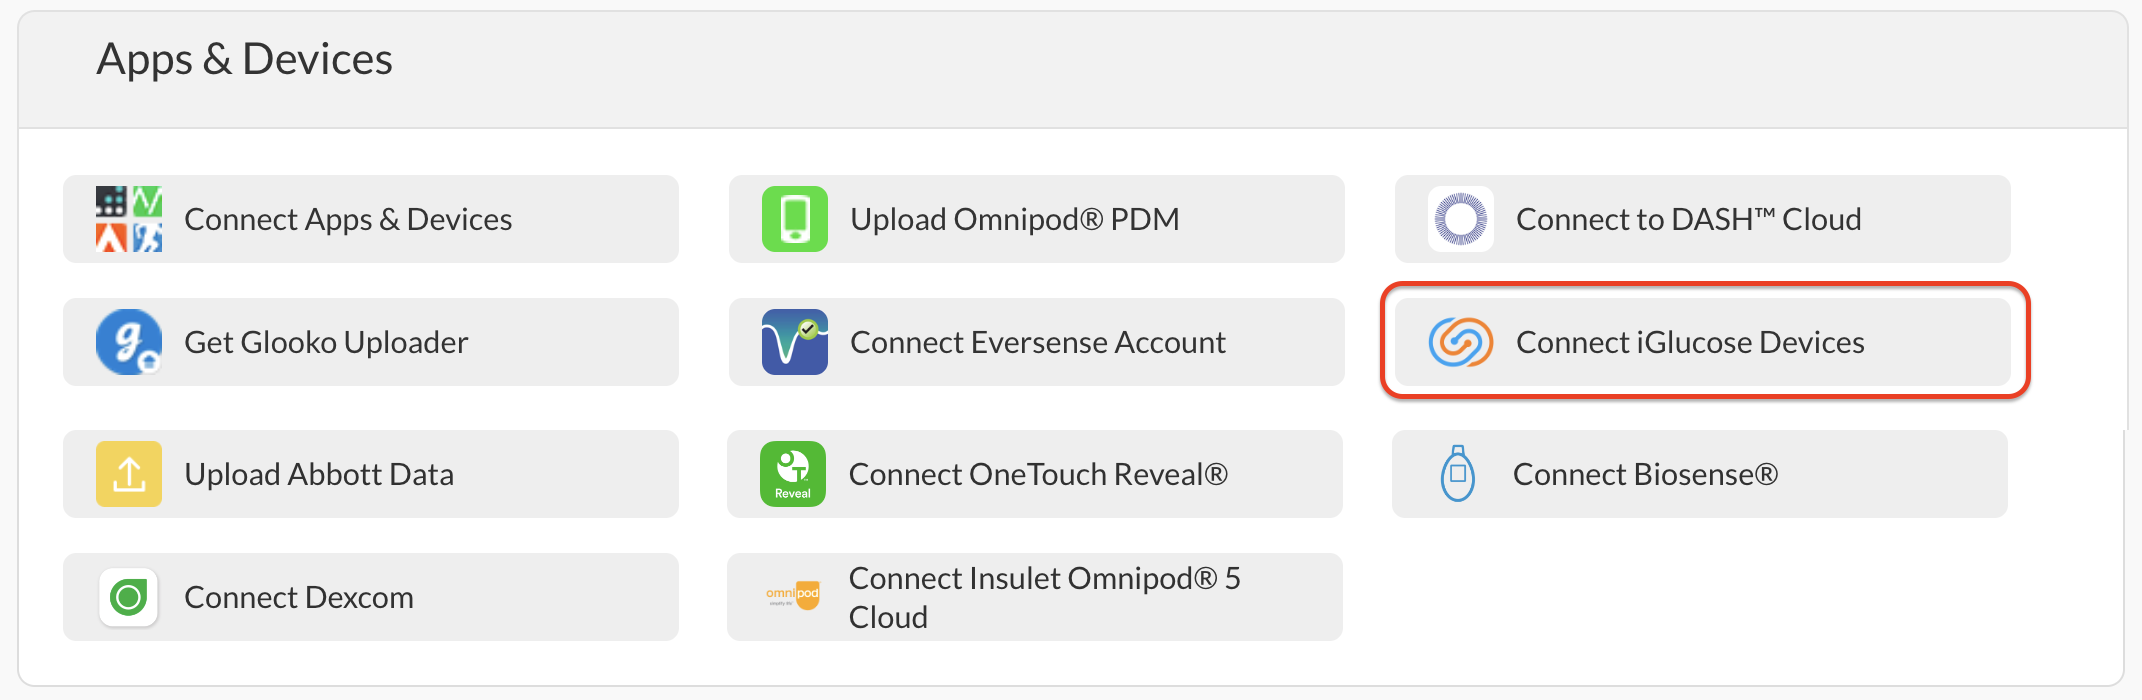Select Connect Insulet Omnipod® 5 Cloud
Image resolution: width=2142 pixels, height=700 pixels.
click(x=1035, y=597)
